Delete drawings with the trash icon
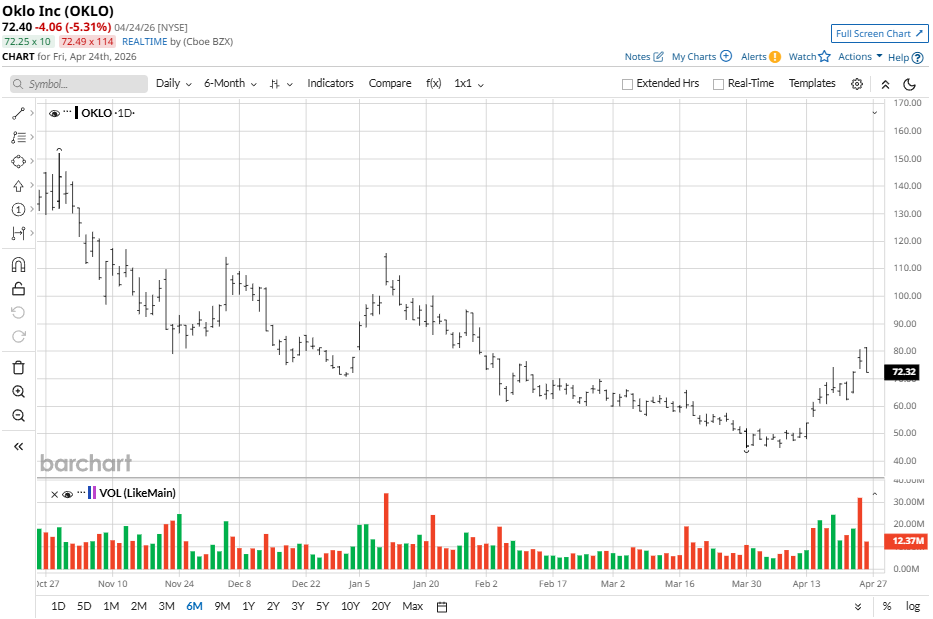 pos(18,368)
